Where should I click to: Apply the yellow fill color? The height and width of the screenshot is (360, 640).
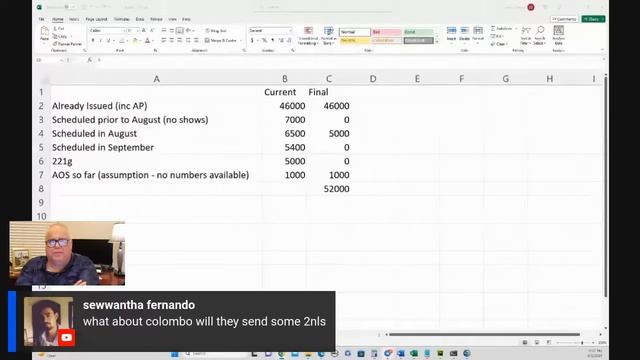[135, 40]
